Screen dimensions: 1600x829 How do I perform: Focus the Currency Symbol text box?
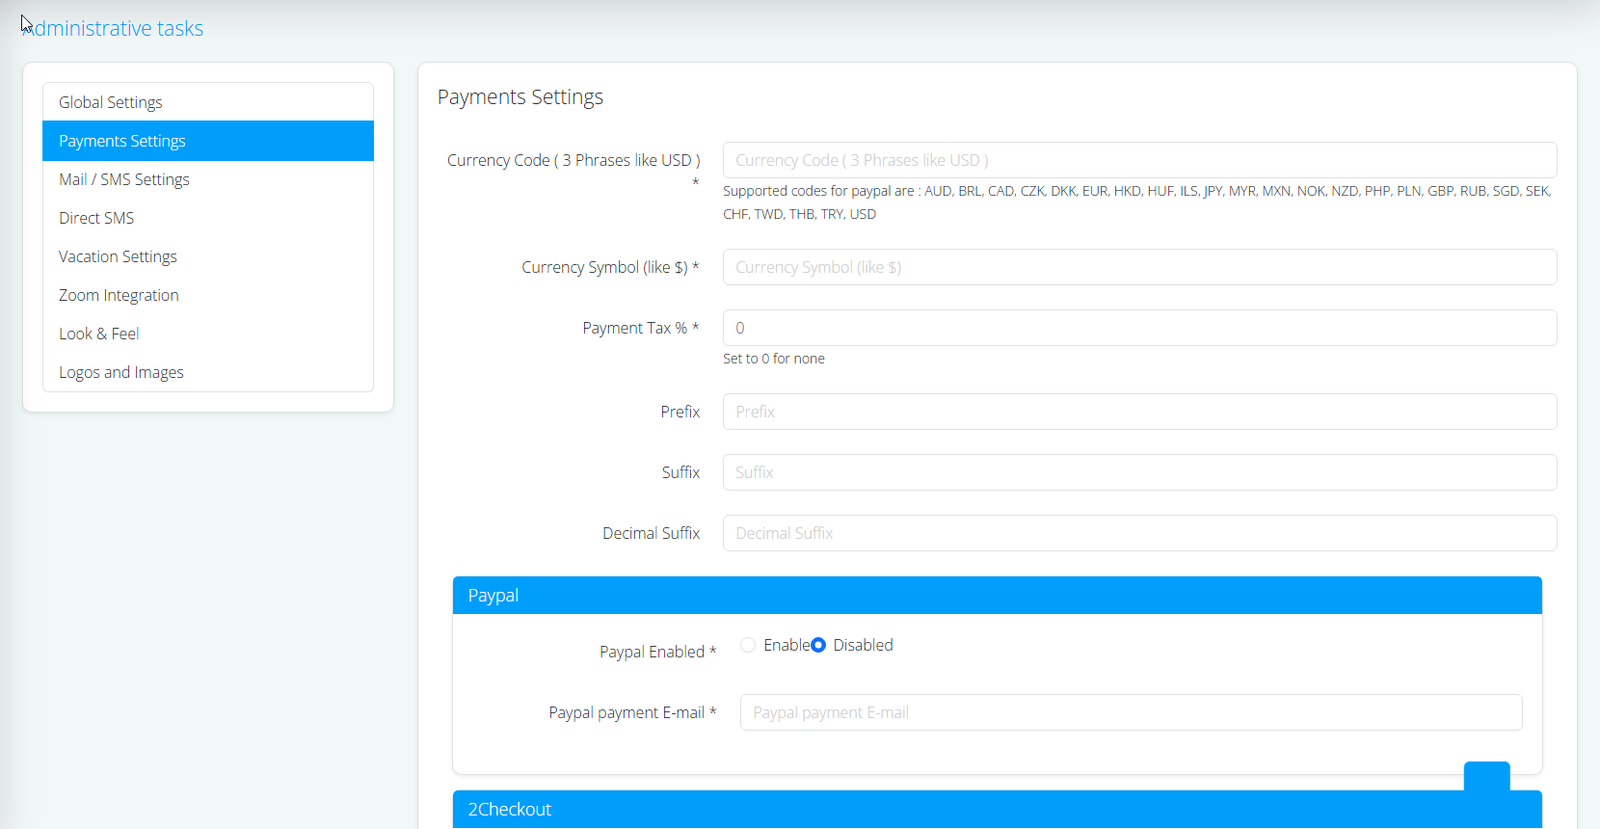click(1139, 267)
